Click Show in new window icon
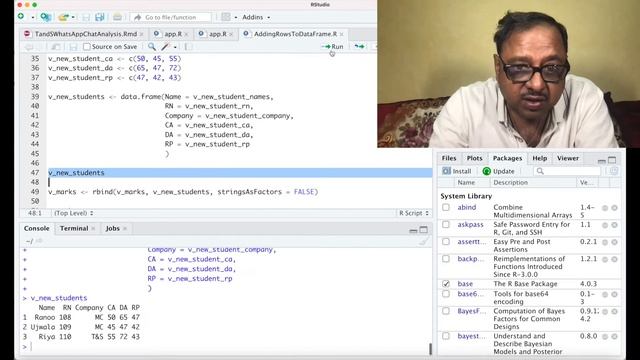 pyautogui.click(x=56, y=47)
